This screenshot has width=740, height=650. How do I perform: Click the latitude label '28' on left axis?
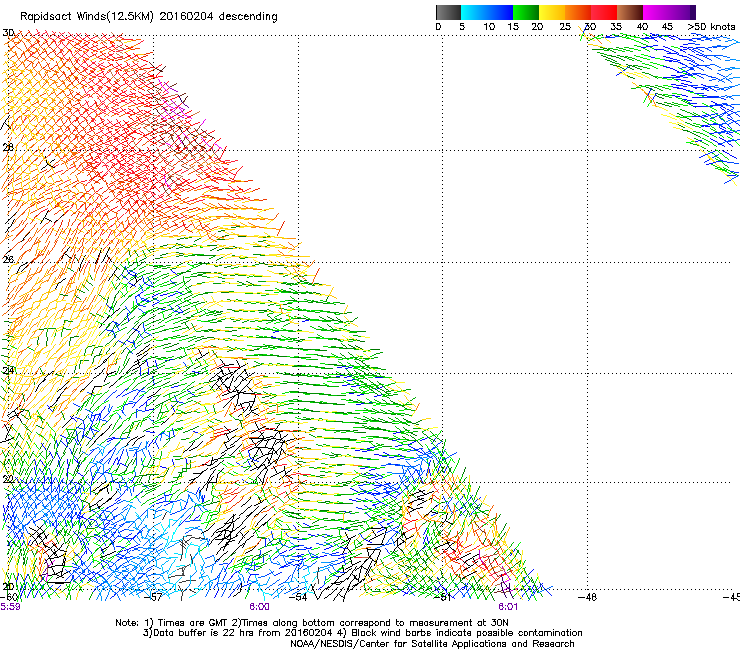tap(8, 147)
